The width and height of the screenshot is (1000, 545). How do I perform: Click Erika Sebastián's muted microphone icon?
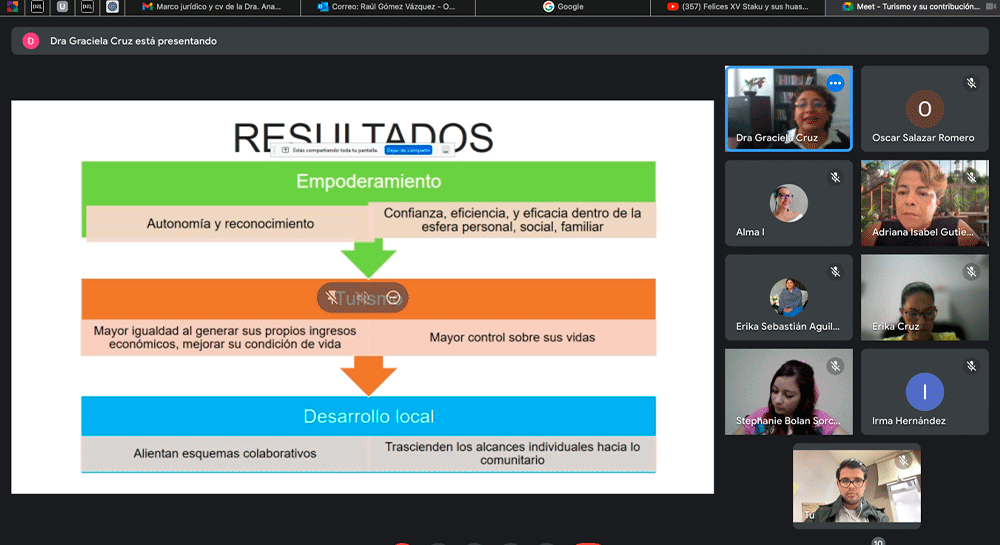835,272
